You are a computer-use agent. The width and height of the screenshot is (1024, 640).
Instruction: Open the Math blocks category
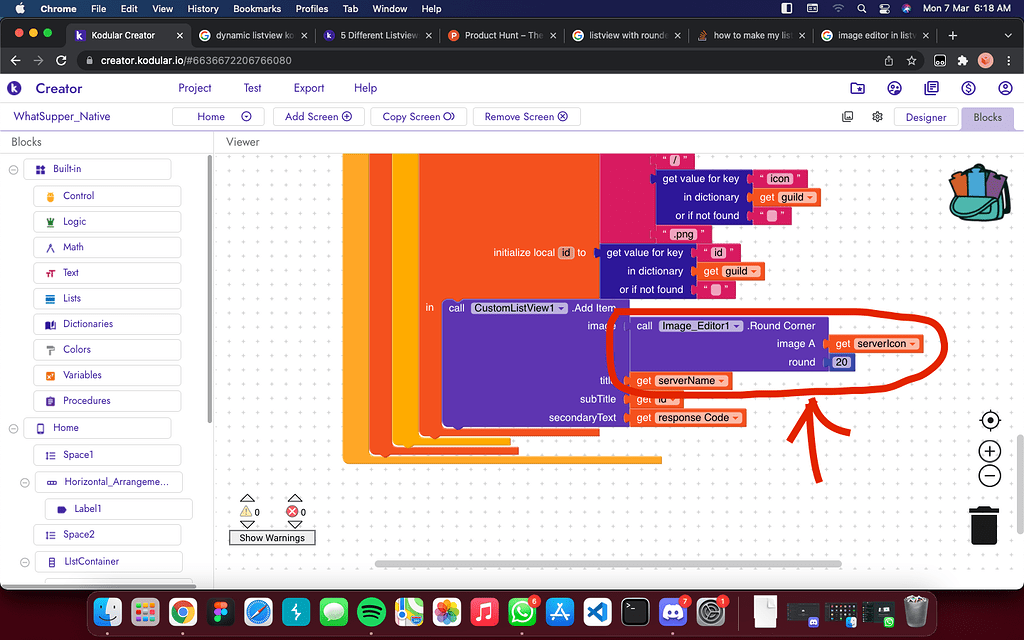coord(107,247)
